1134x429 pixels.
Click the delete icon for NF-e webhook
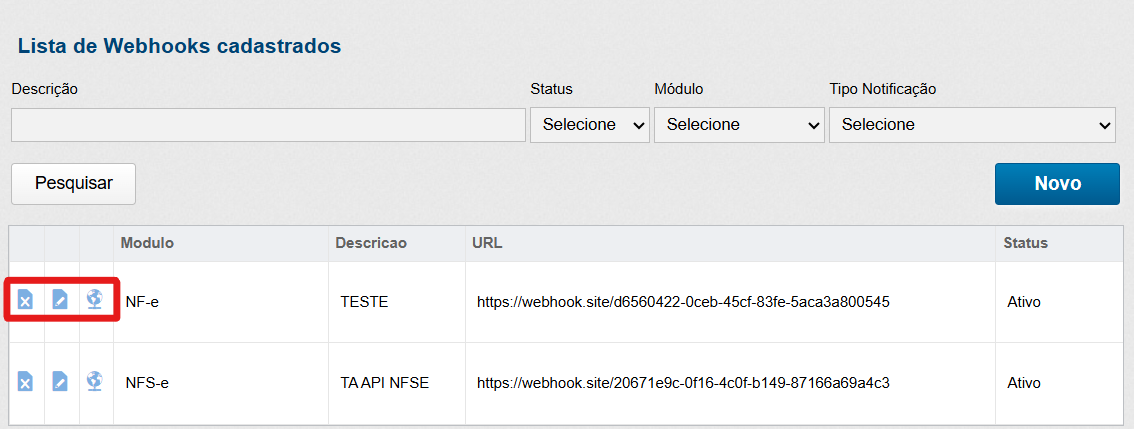click(x=26, y=300)
